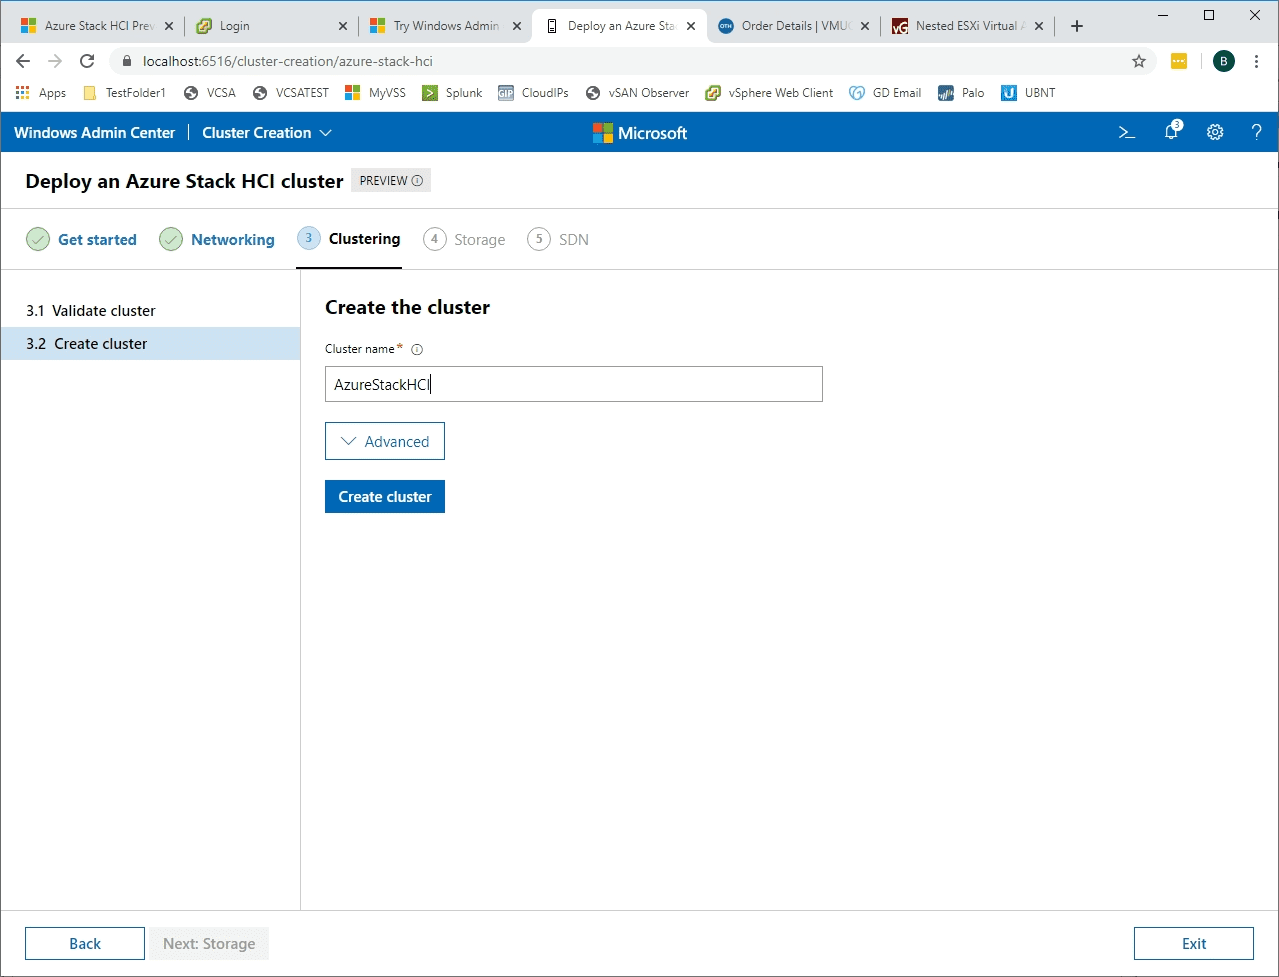
Task: Switch to the Networking step
Action: tap(231, 239)
